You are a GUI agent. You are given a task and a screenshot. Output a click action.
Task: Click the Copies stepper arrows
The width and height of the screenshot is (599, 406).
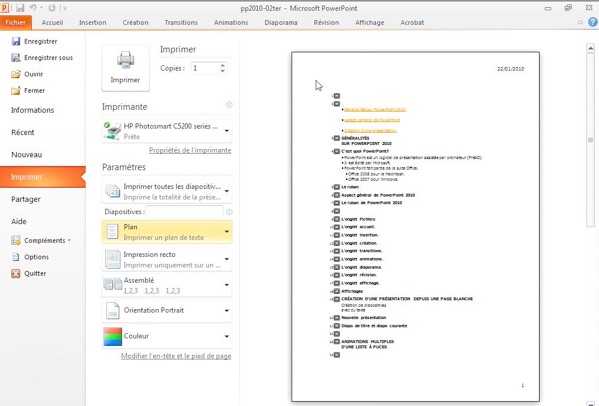[223, 68]
